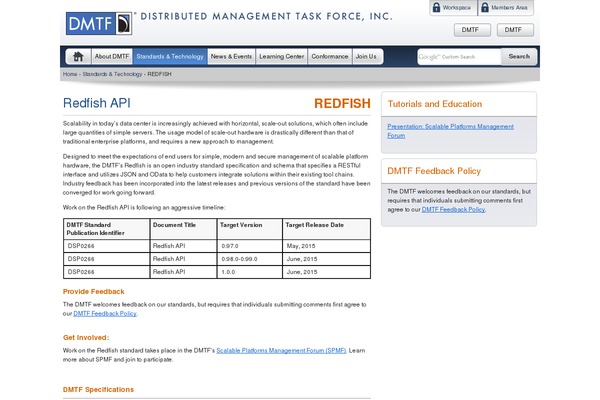Open Standards & Technology breadcrumb link

112,74
